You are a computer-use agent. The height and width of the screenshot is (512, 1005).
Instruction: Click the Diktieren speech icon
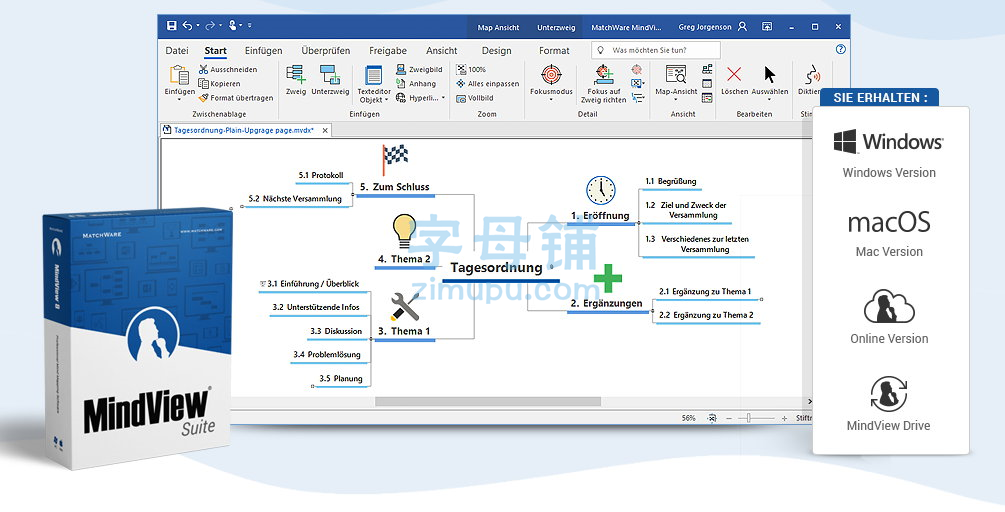811,75
